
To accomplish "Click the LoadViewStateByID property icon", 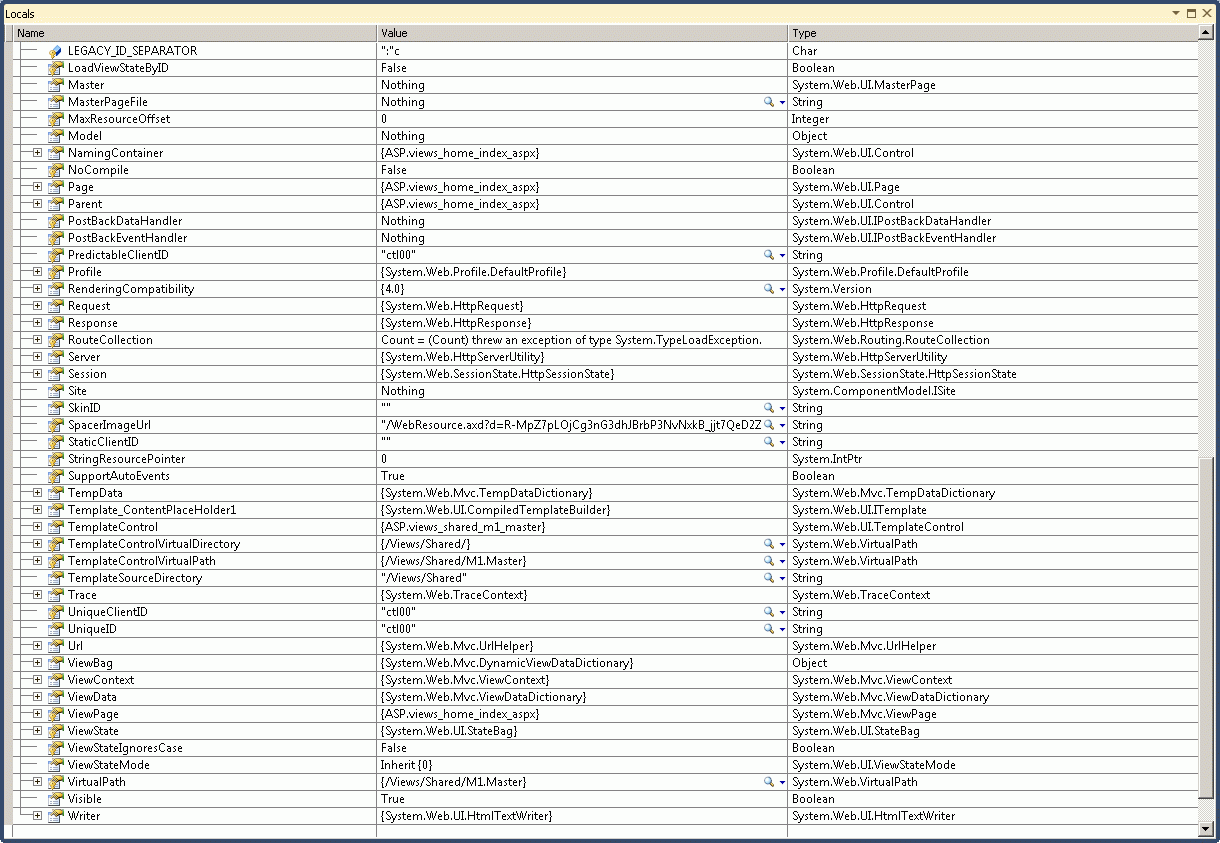I will coord(56,68).
